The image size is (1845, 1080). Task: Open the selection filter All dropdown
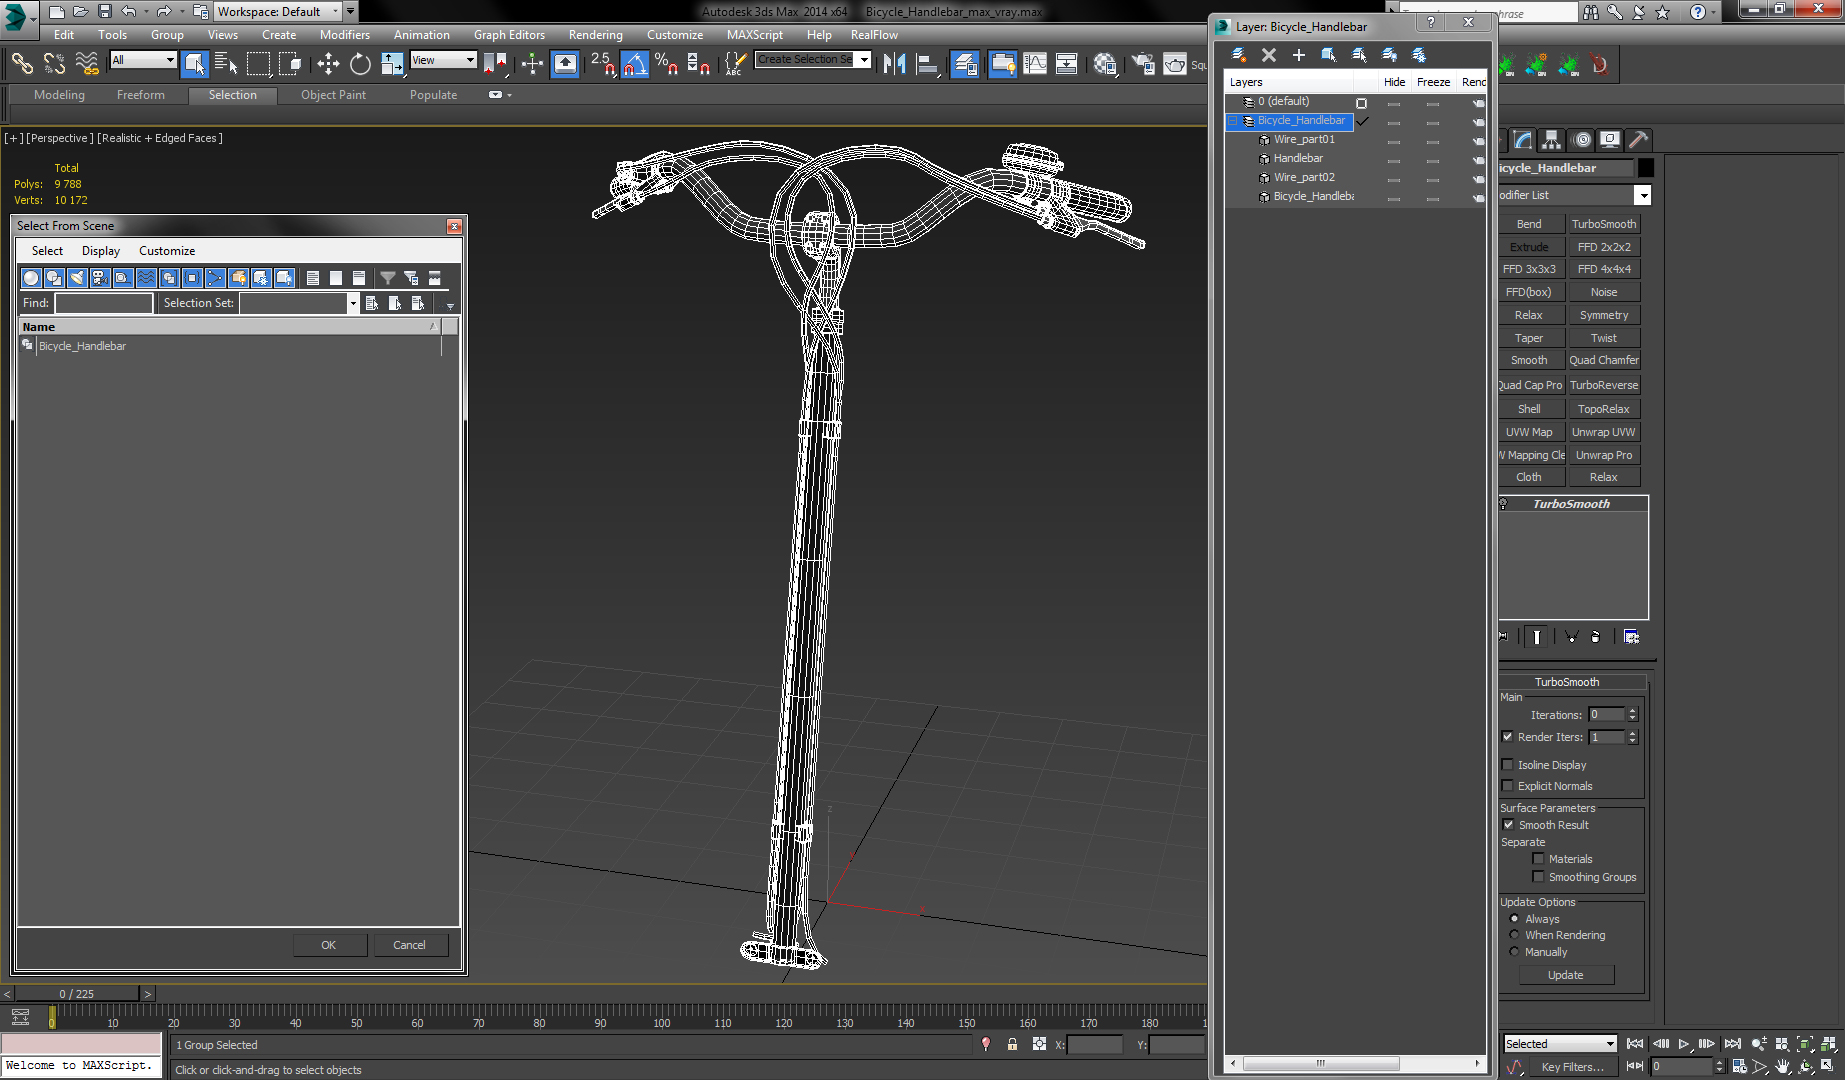pos(143,60)
